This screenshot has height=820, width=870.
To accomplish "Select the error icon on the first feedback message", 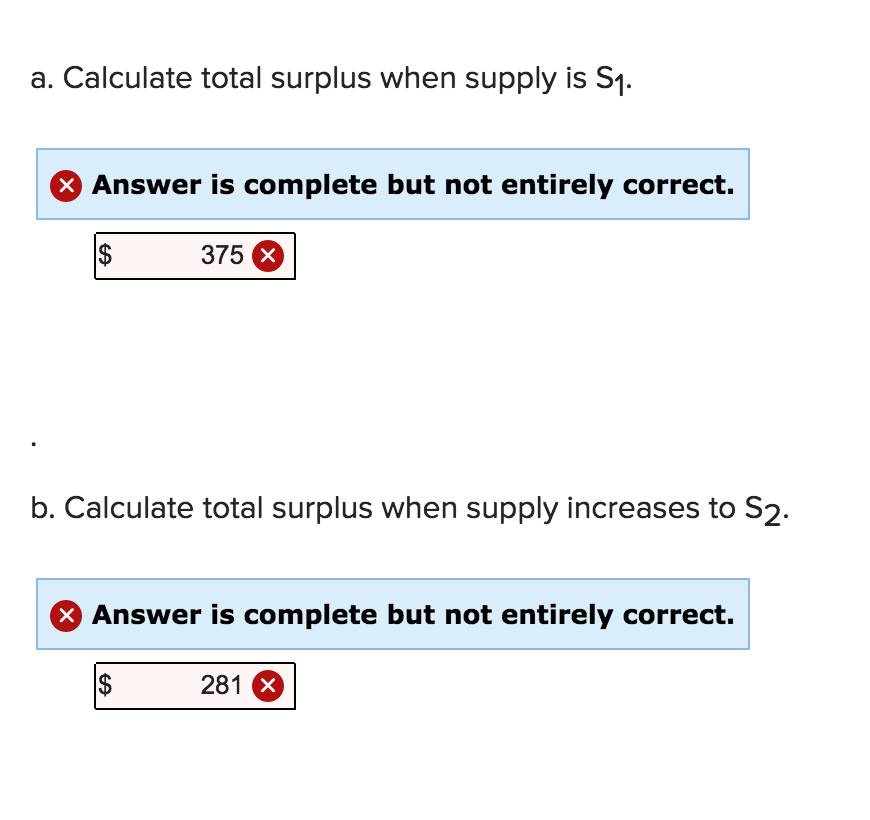I will pos(65,185).
